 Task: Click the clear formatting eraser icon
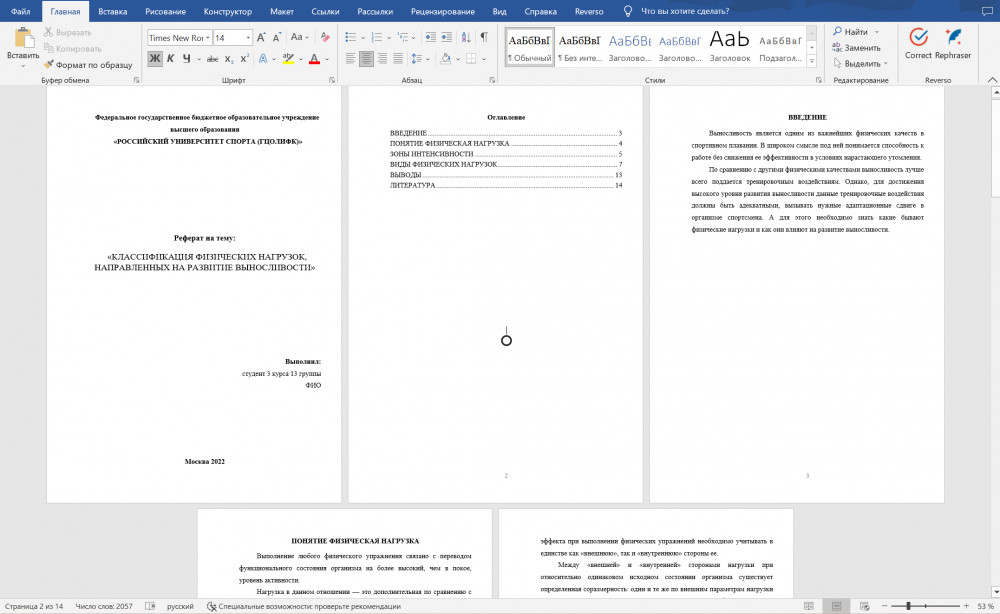click(325, 37)
